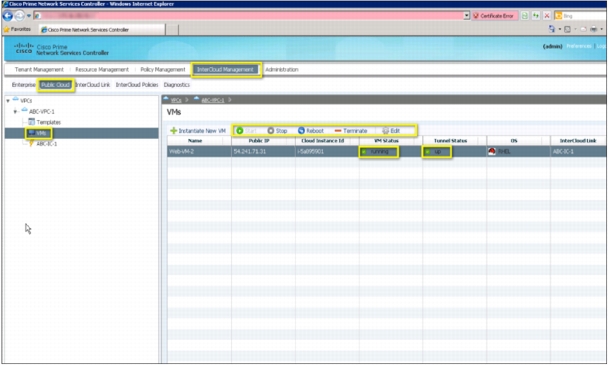Click the RHEL OS cell
Image resolution: width=609 pixels, height=367 pixels.
[x=518, y=151]
